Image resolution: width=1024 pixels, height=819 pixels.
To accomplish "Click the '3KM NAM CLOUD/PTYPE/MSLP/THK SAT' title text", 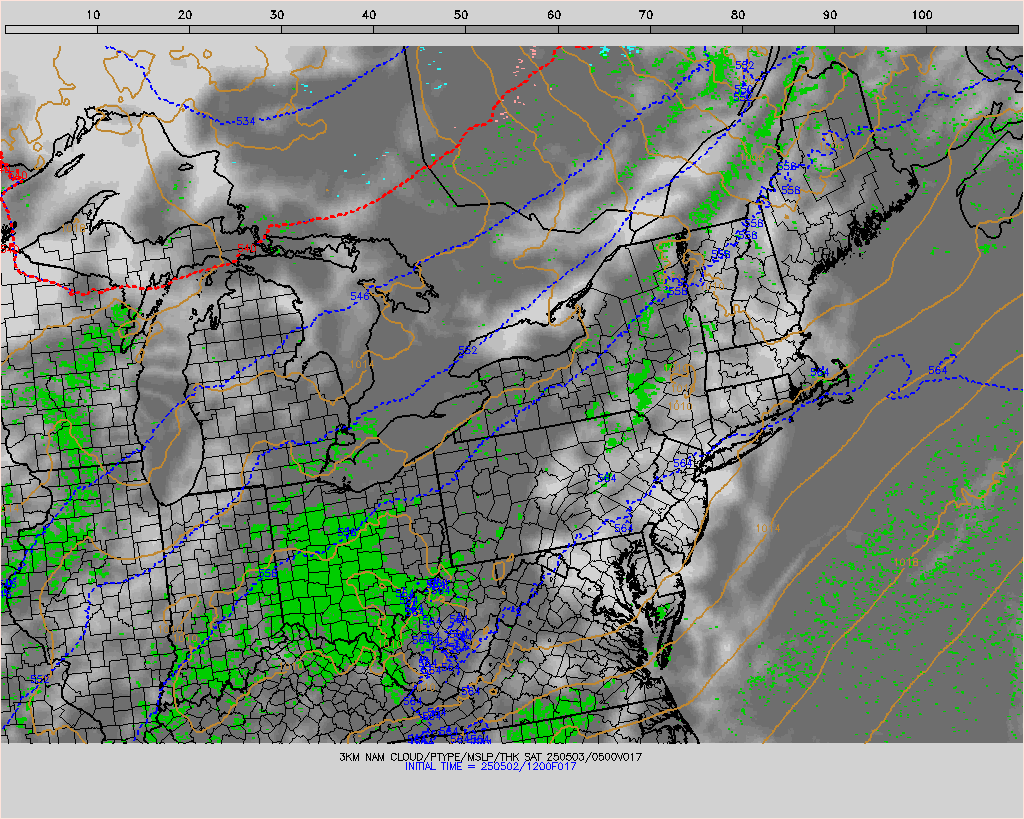I will pyautogui.click(x=441, y=757).
